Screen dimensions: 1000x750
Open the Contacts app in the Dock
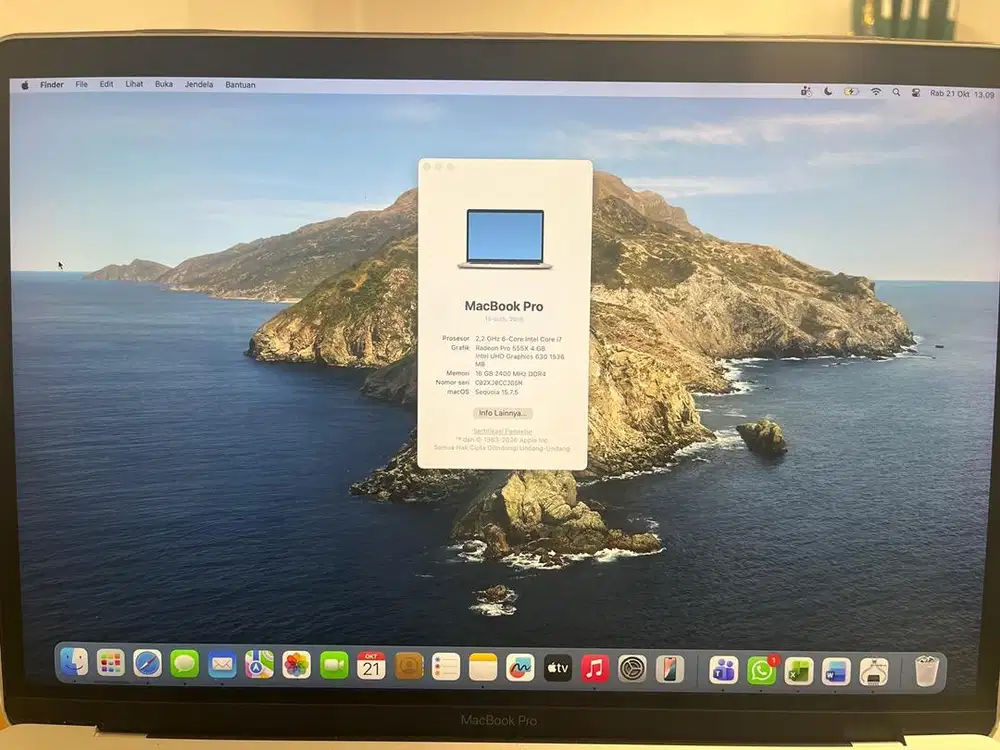409,666
